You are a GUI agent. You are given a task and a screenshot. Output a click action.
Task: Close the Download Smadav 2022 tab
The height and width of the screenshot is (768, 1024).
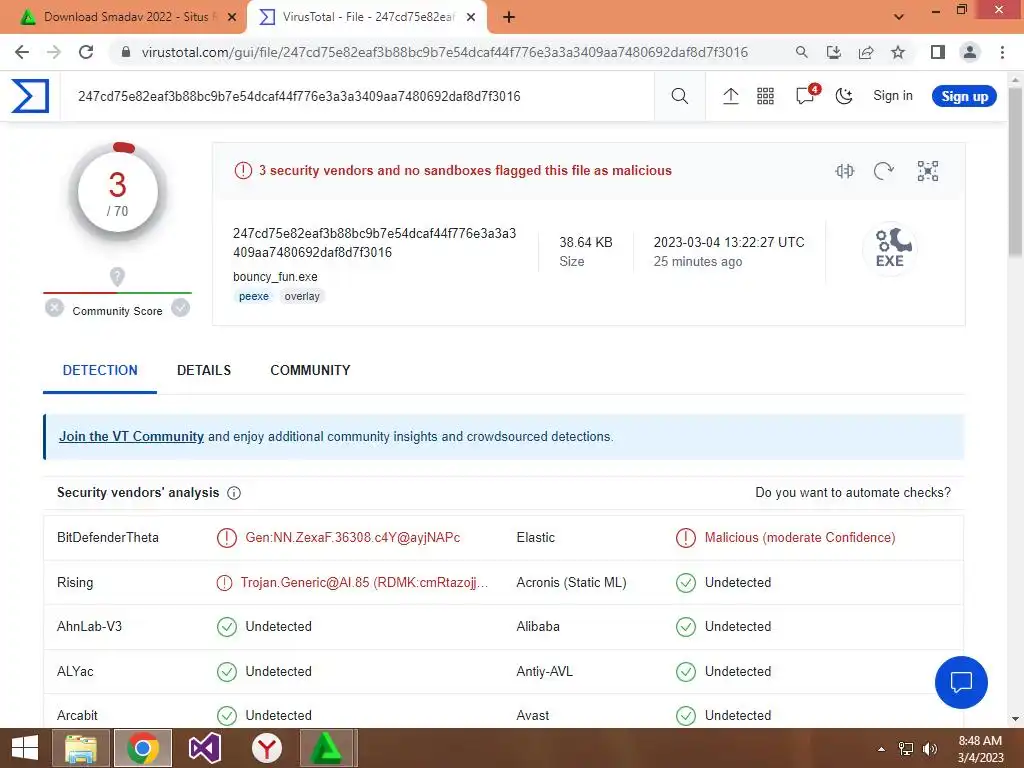coord(232,17)
